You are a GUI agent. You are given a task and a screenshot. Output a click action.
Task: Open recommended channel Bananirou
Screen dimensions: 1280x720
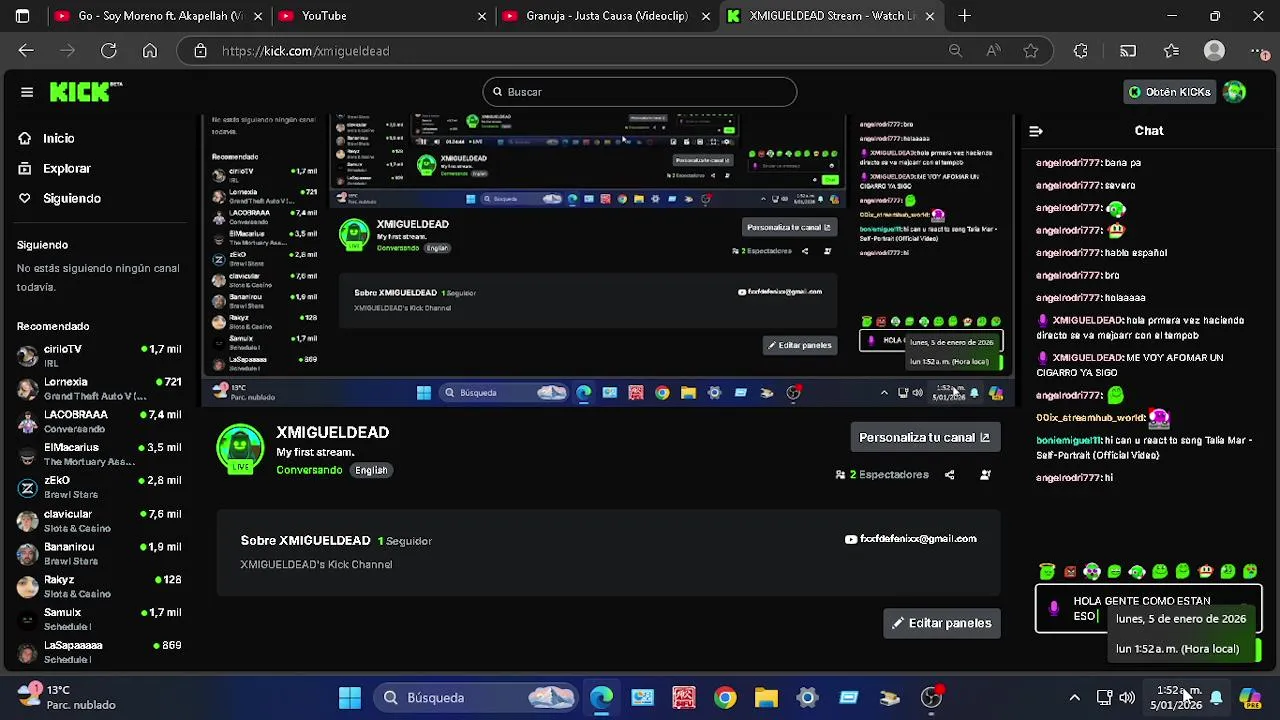click(99, 554)
